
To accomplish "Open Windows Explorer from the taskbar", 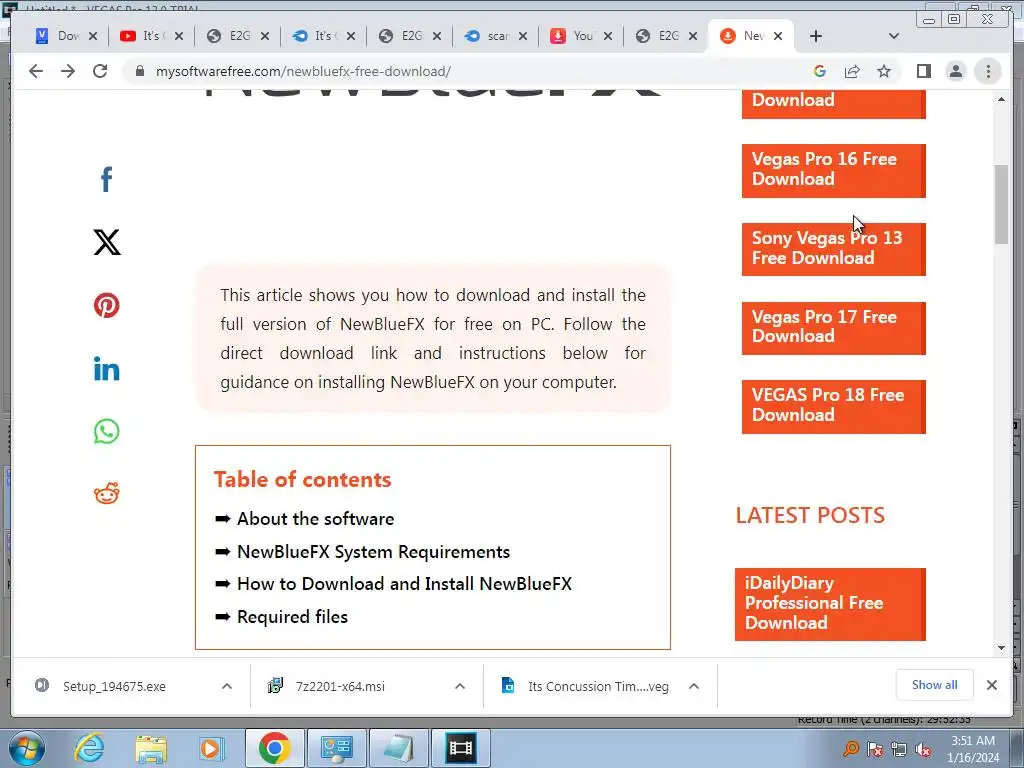I will 151,748.
